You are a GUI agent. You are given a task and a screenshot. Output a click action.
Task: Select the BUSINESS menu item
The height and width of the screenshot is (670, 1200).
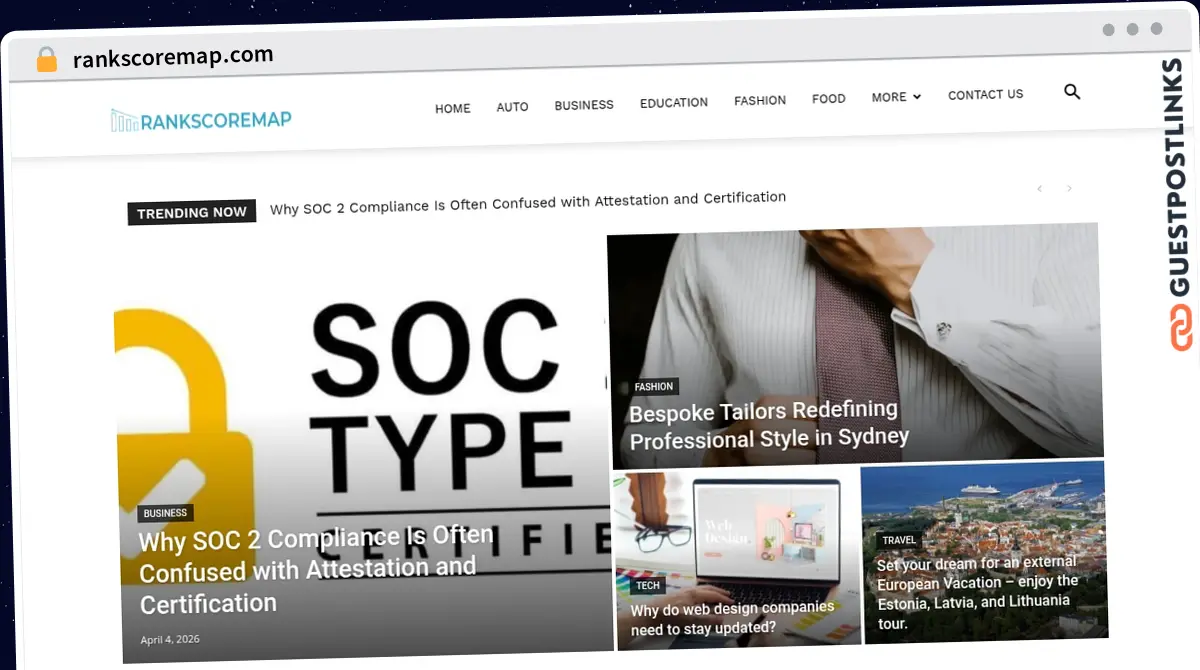tap(584, 104)
